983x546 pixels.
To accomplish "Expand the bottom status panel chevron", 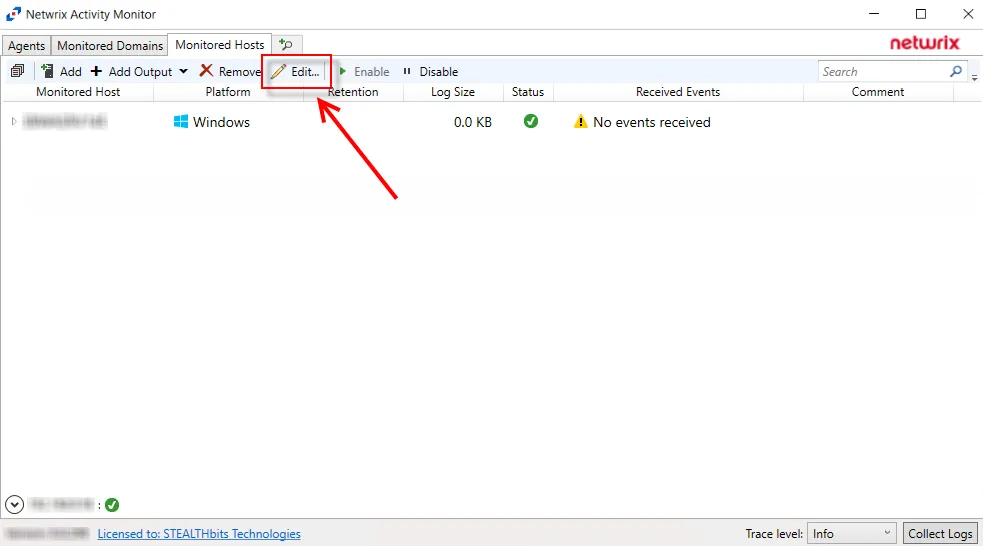I will (14, 504).
